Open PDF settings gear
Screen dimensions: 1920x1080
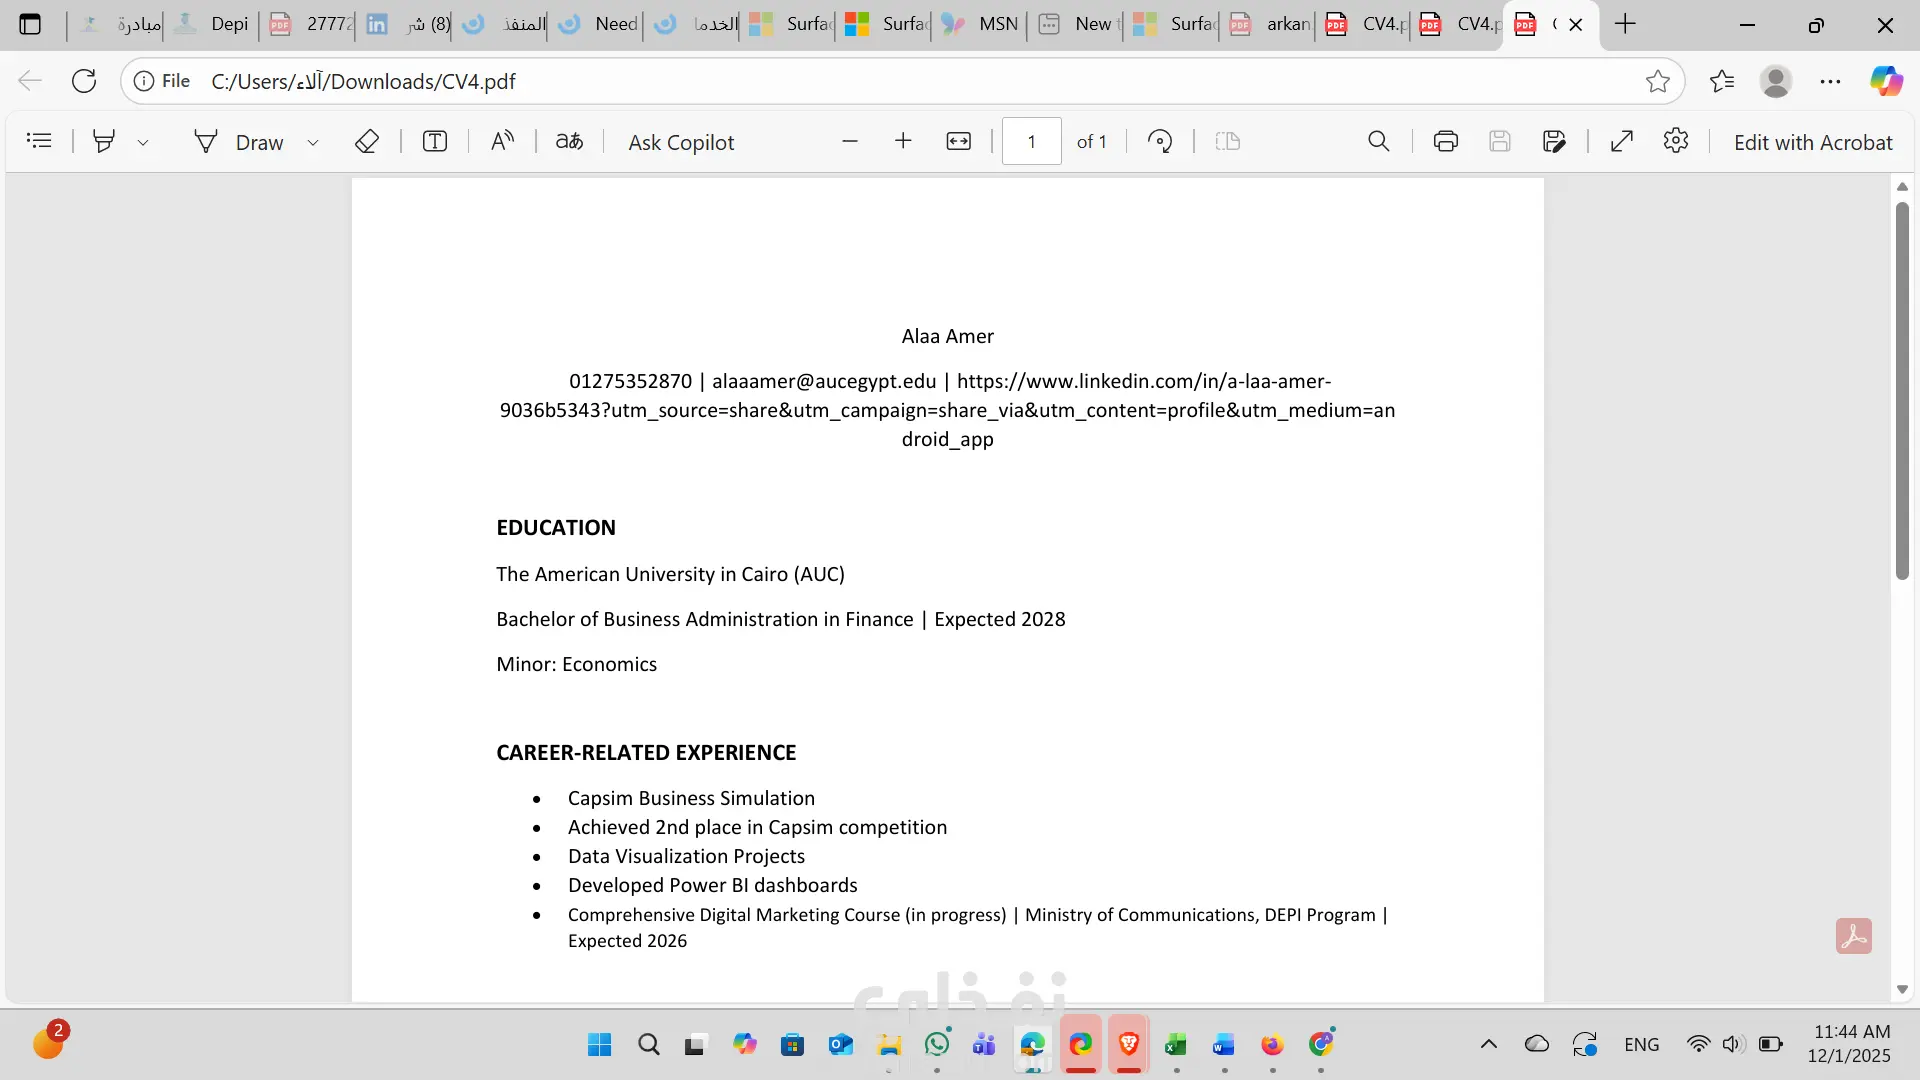(x=1676, y=141)
